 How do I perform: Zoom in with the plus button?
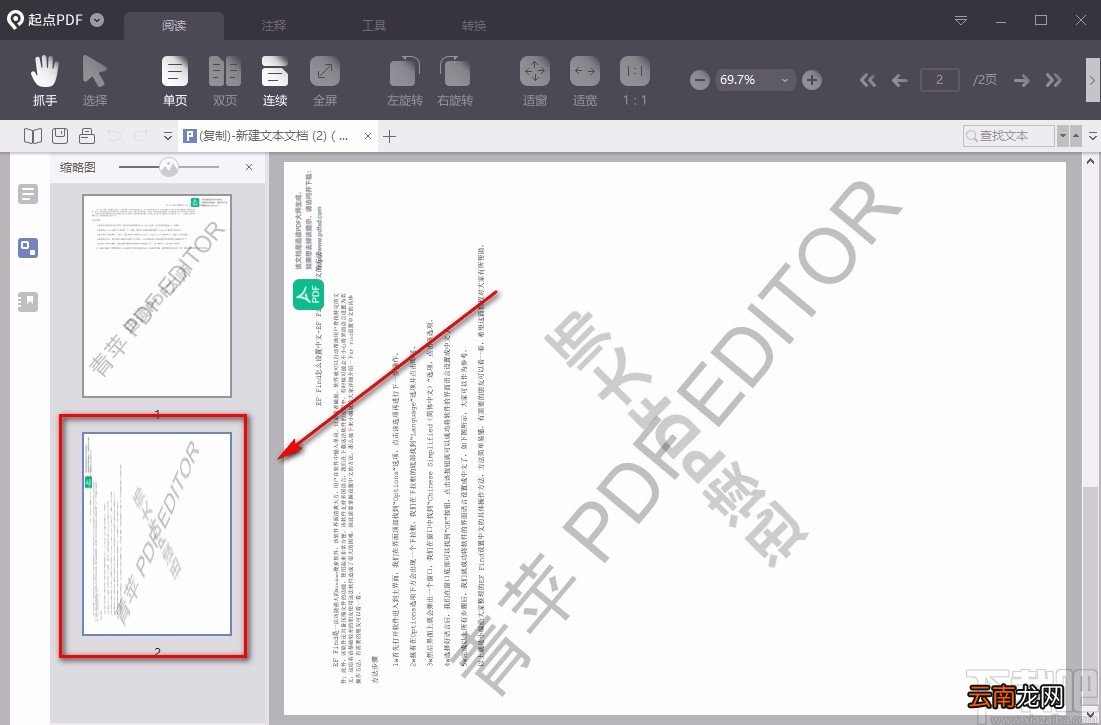click(812, 80)
